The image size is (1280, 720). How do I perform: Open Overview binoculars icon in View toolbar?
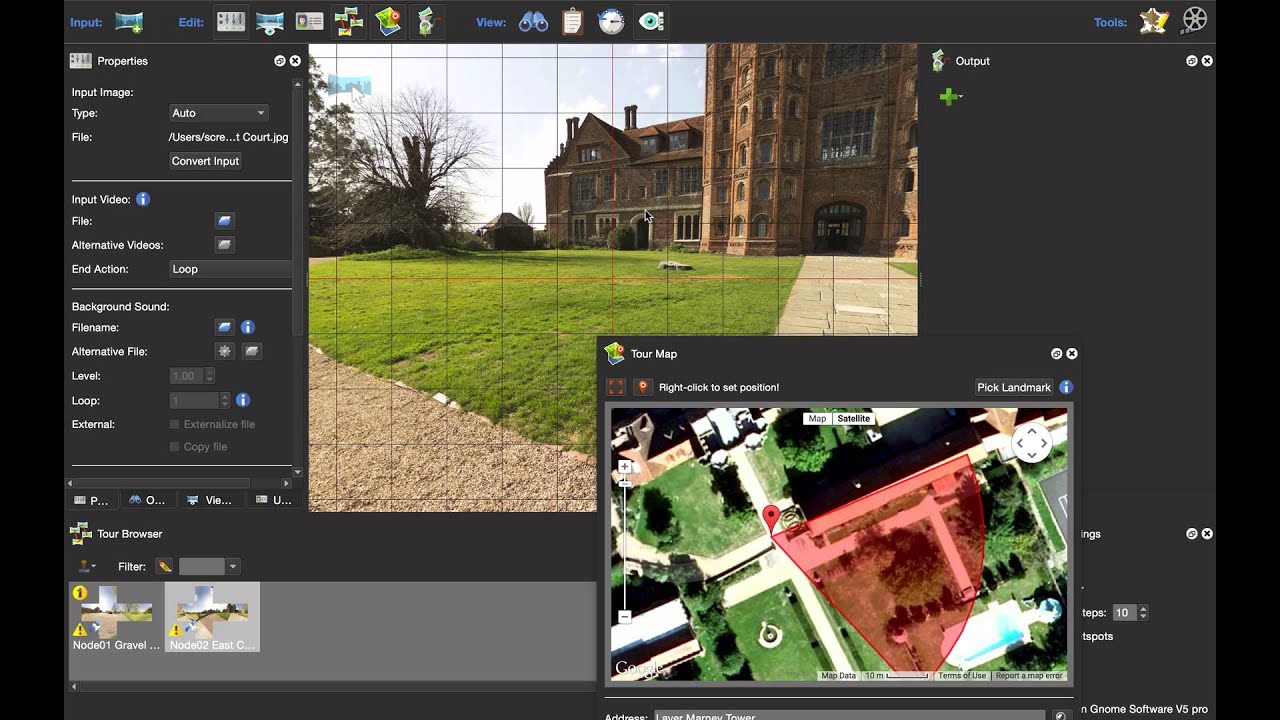pos(533,21)
